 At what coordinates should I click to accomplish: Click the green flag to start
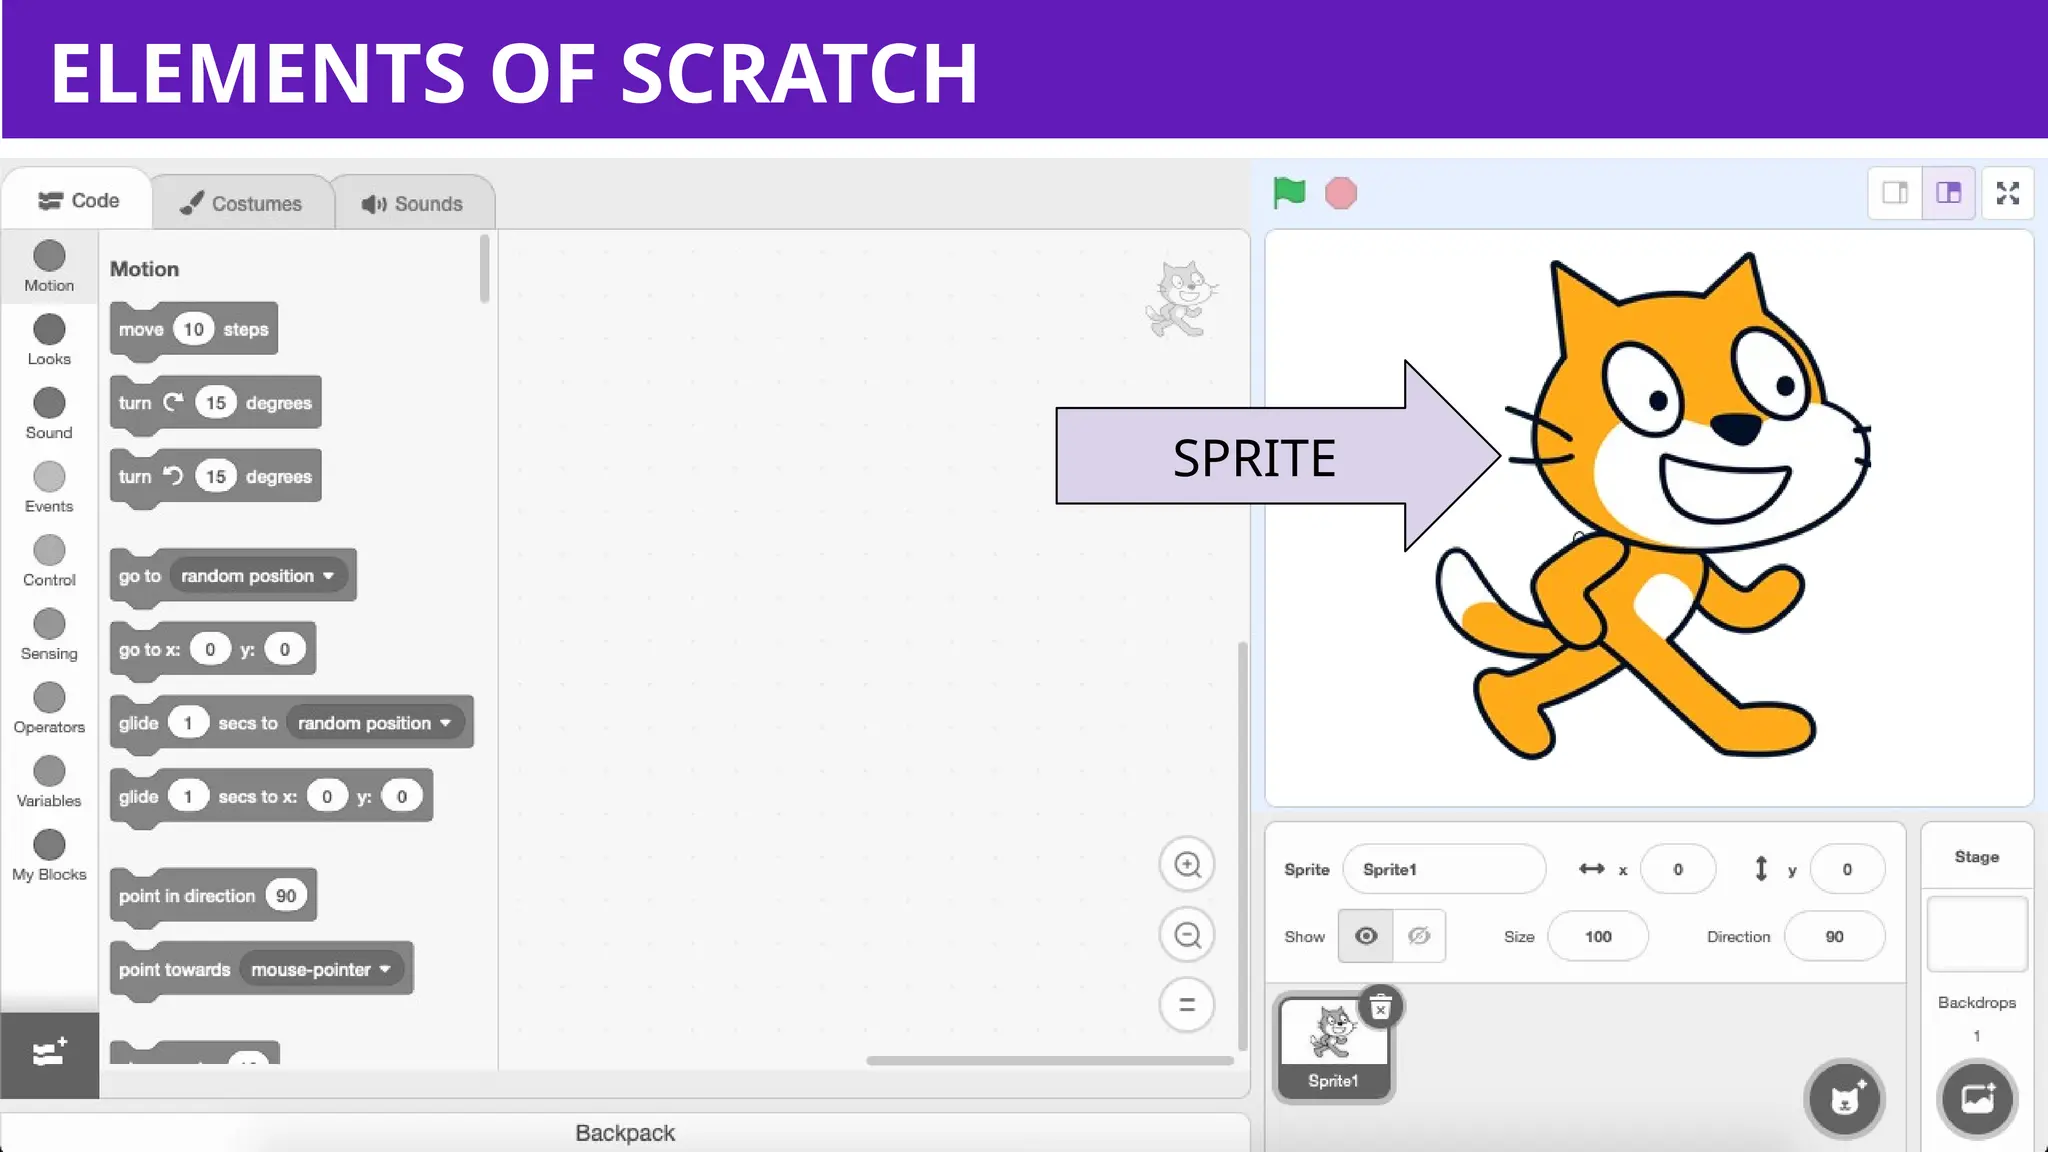tap(1289, 192)
